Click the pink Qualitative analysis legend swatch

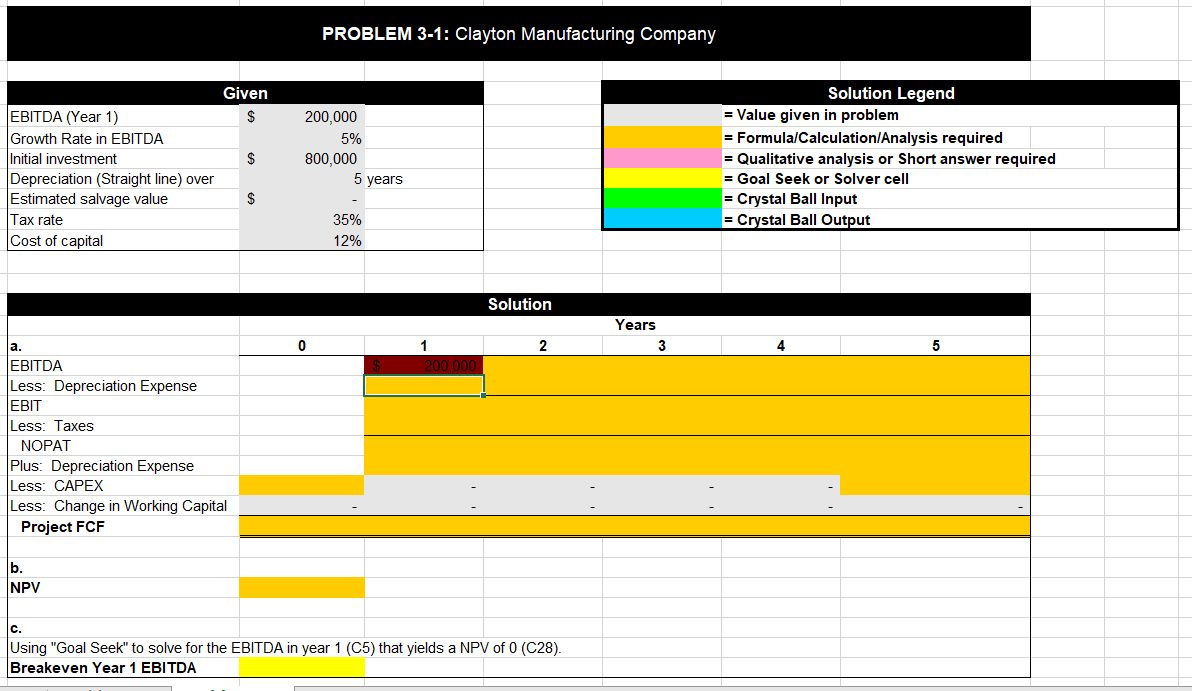(662, 158)
